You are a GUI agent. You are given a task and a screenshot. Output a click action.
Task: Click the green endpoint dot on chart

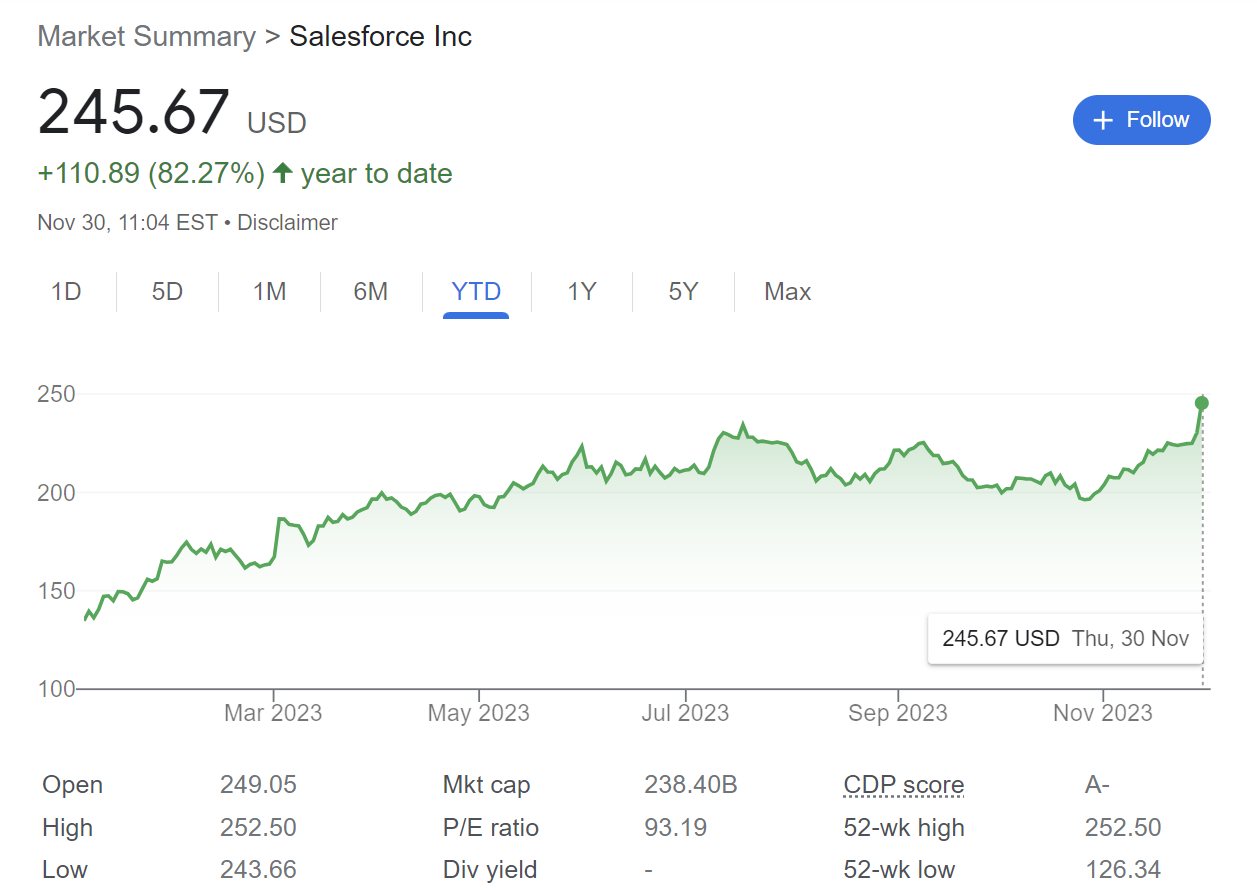click(1202, 403)
